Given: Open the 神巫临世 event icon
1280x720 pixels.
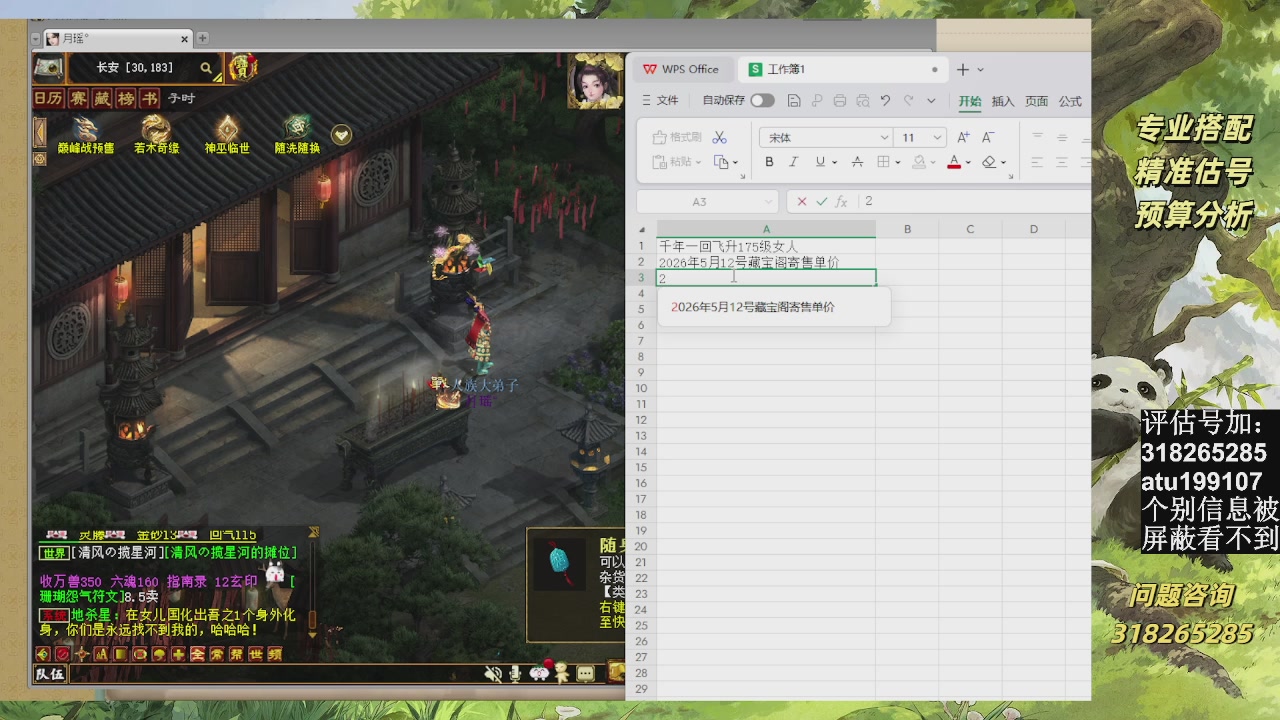Looking at the screenshot, I should [227, 135].
